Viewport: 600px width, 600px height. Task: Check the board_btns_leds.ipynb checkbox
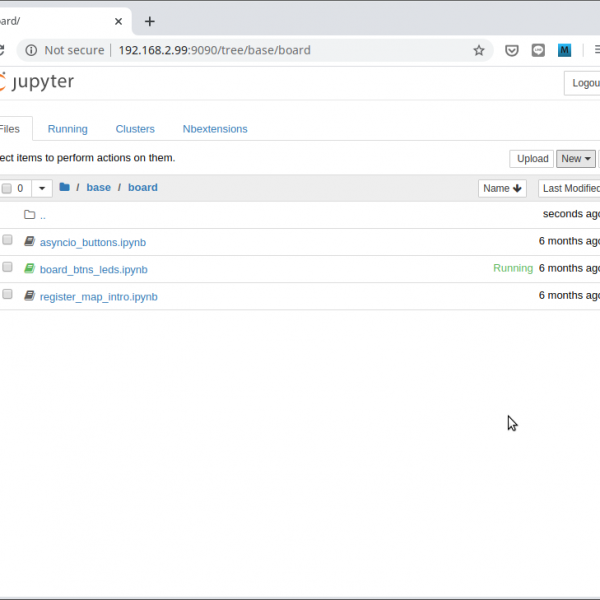click(x=8, y=268)
